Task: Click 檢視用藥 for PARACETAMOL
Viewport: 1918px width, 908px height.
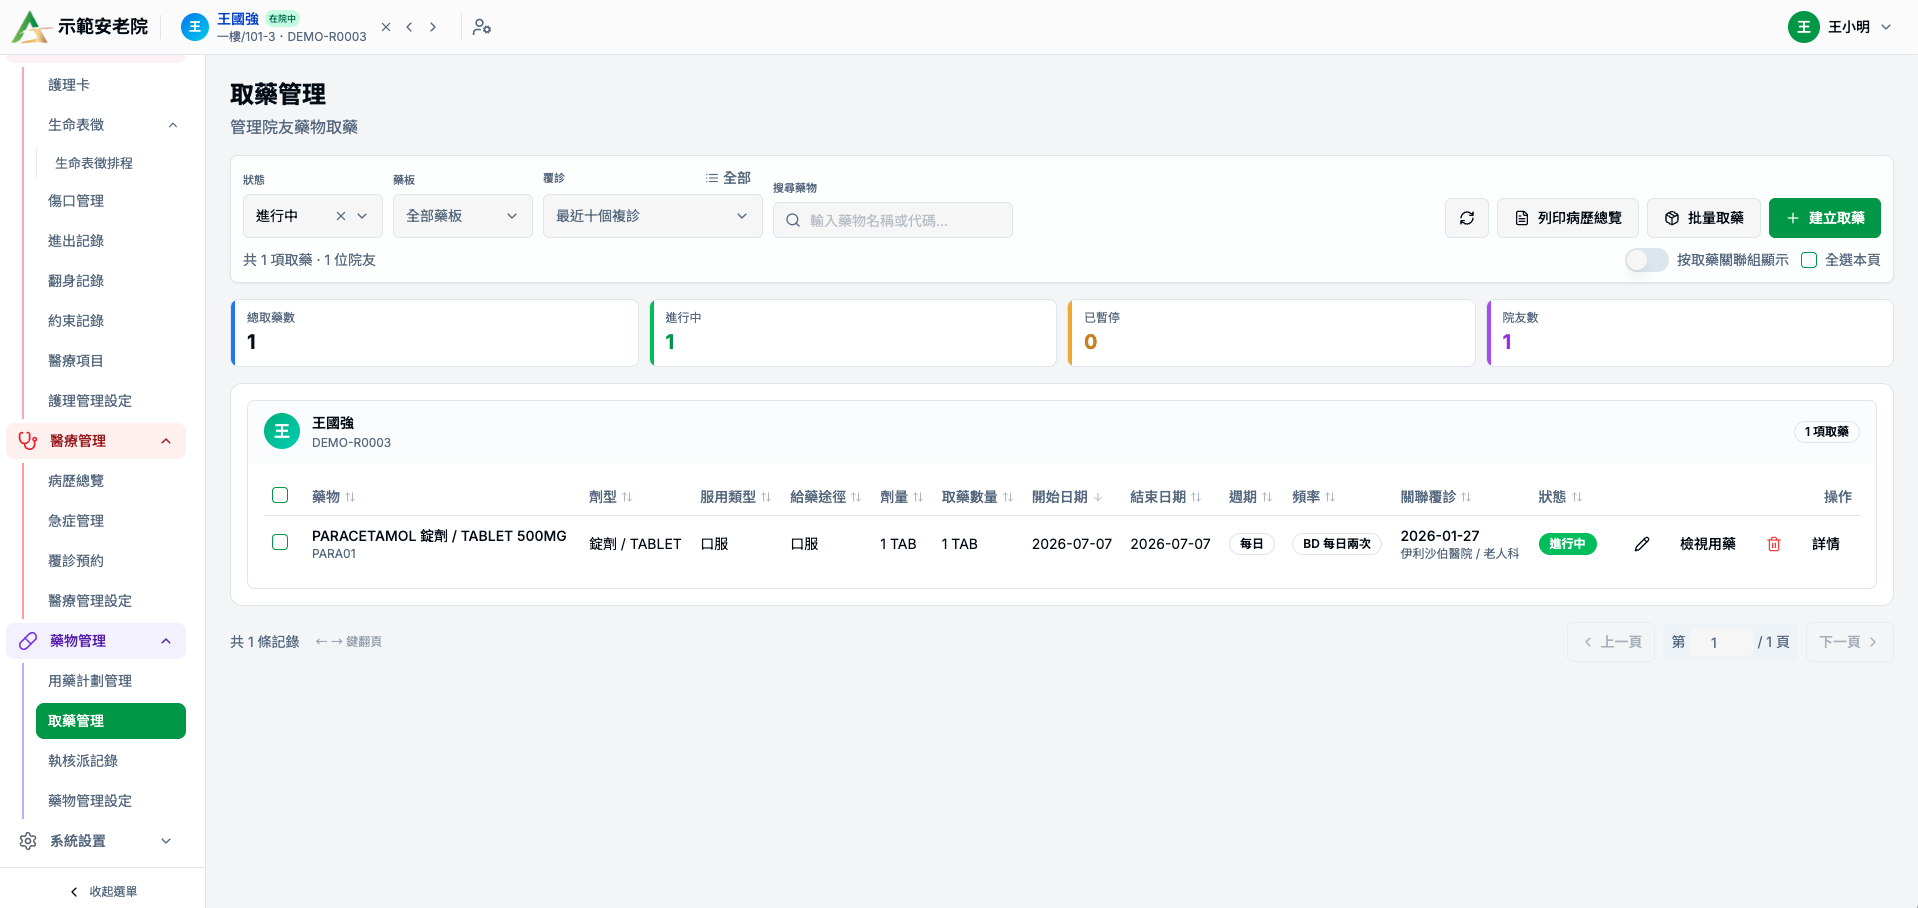Action: 1707,544
